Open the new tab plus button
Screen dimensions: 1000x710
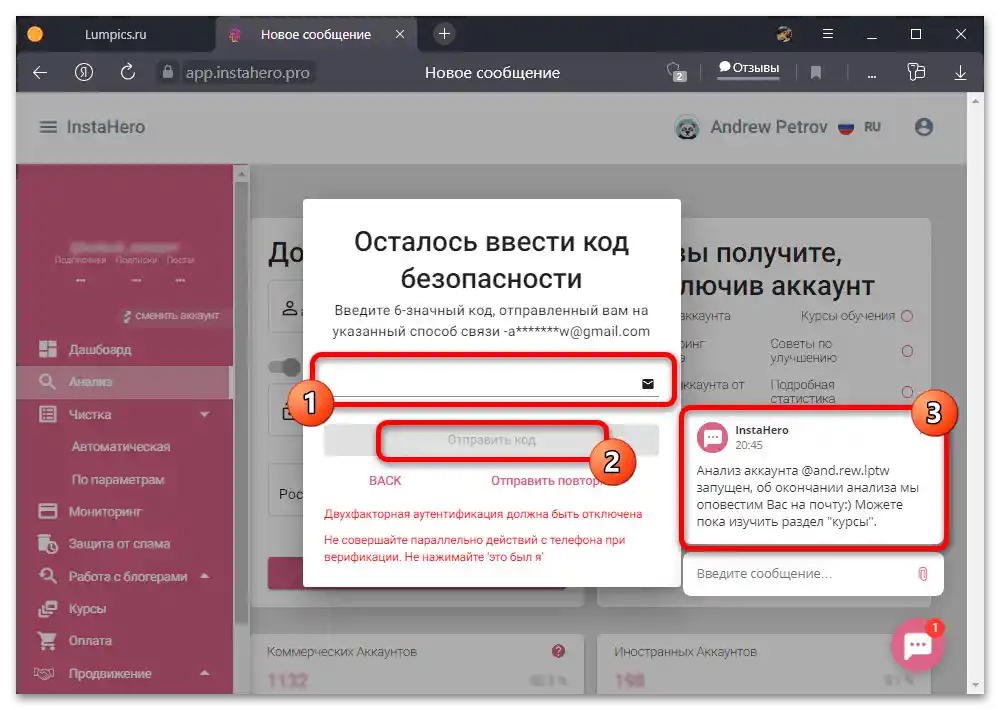pos(445,34)
